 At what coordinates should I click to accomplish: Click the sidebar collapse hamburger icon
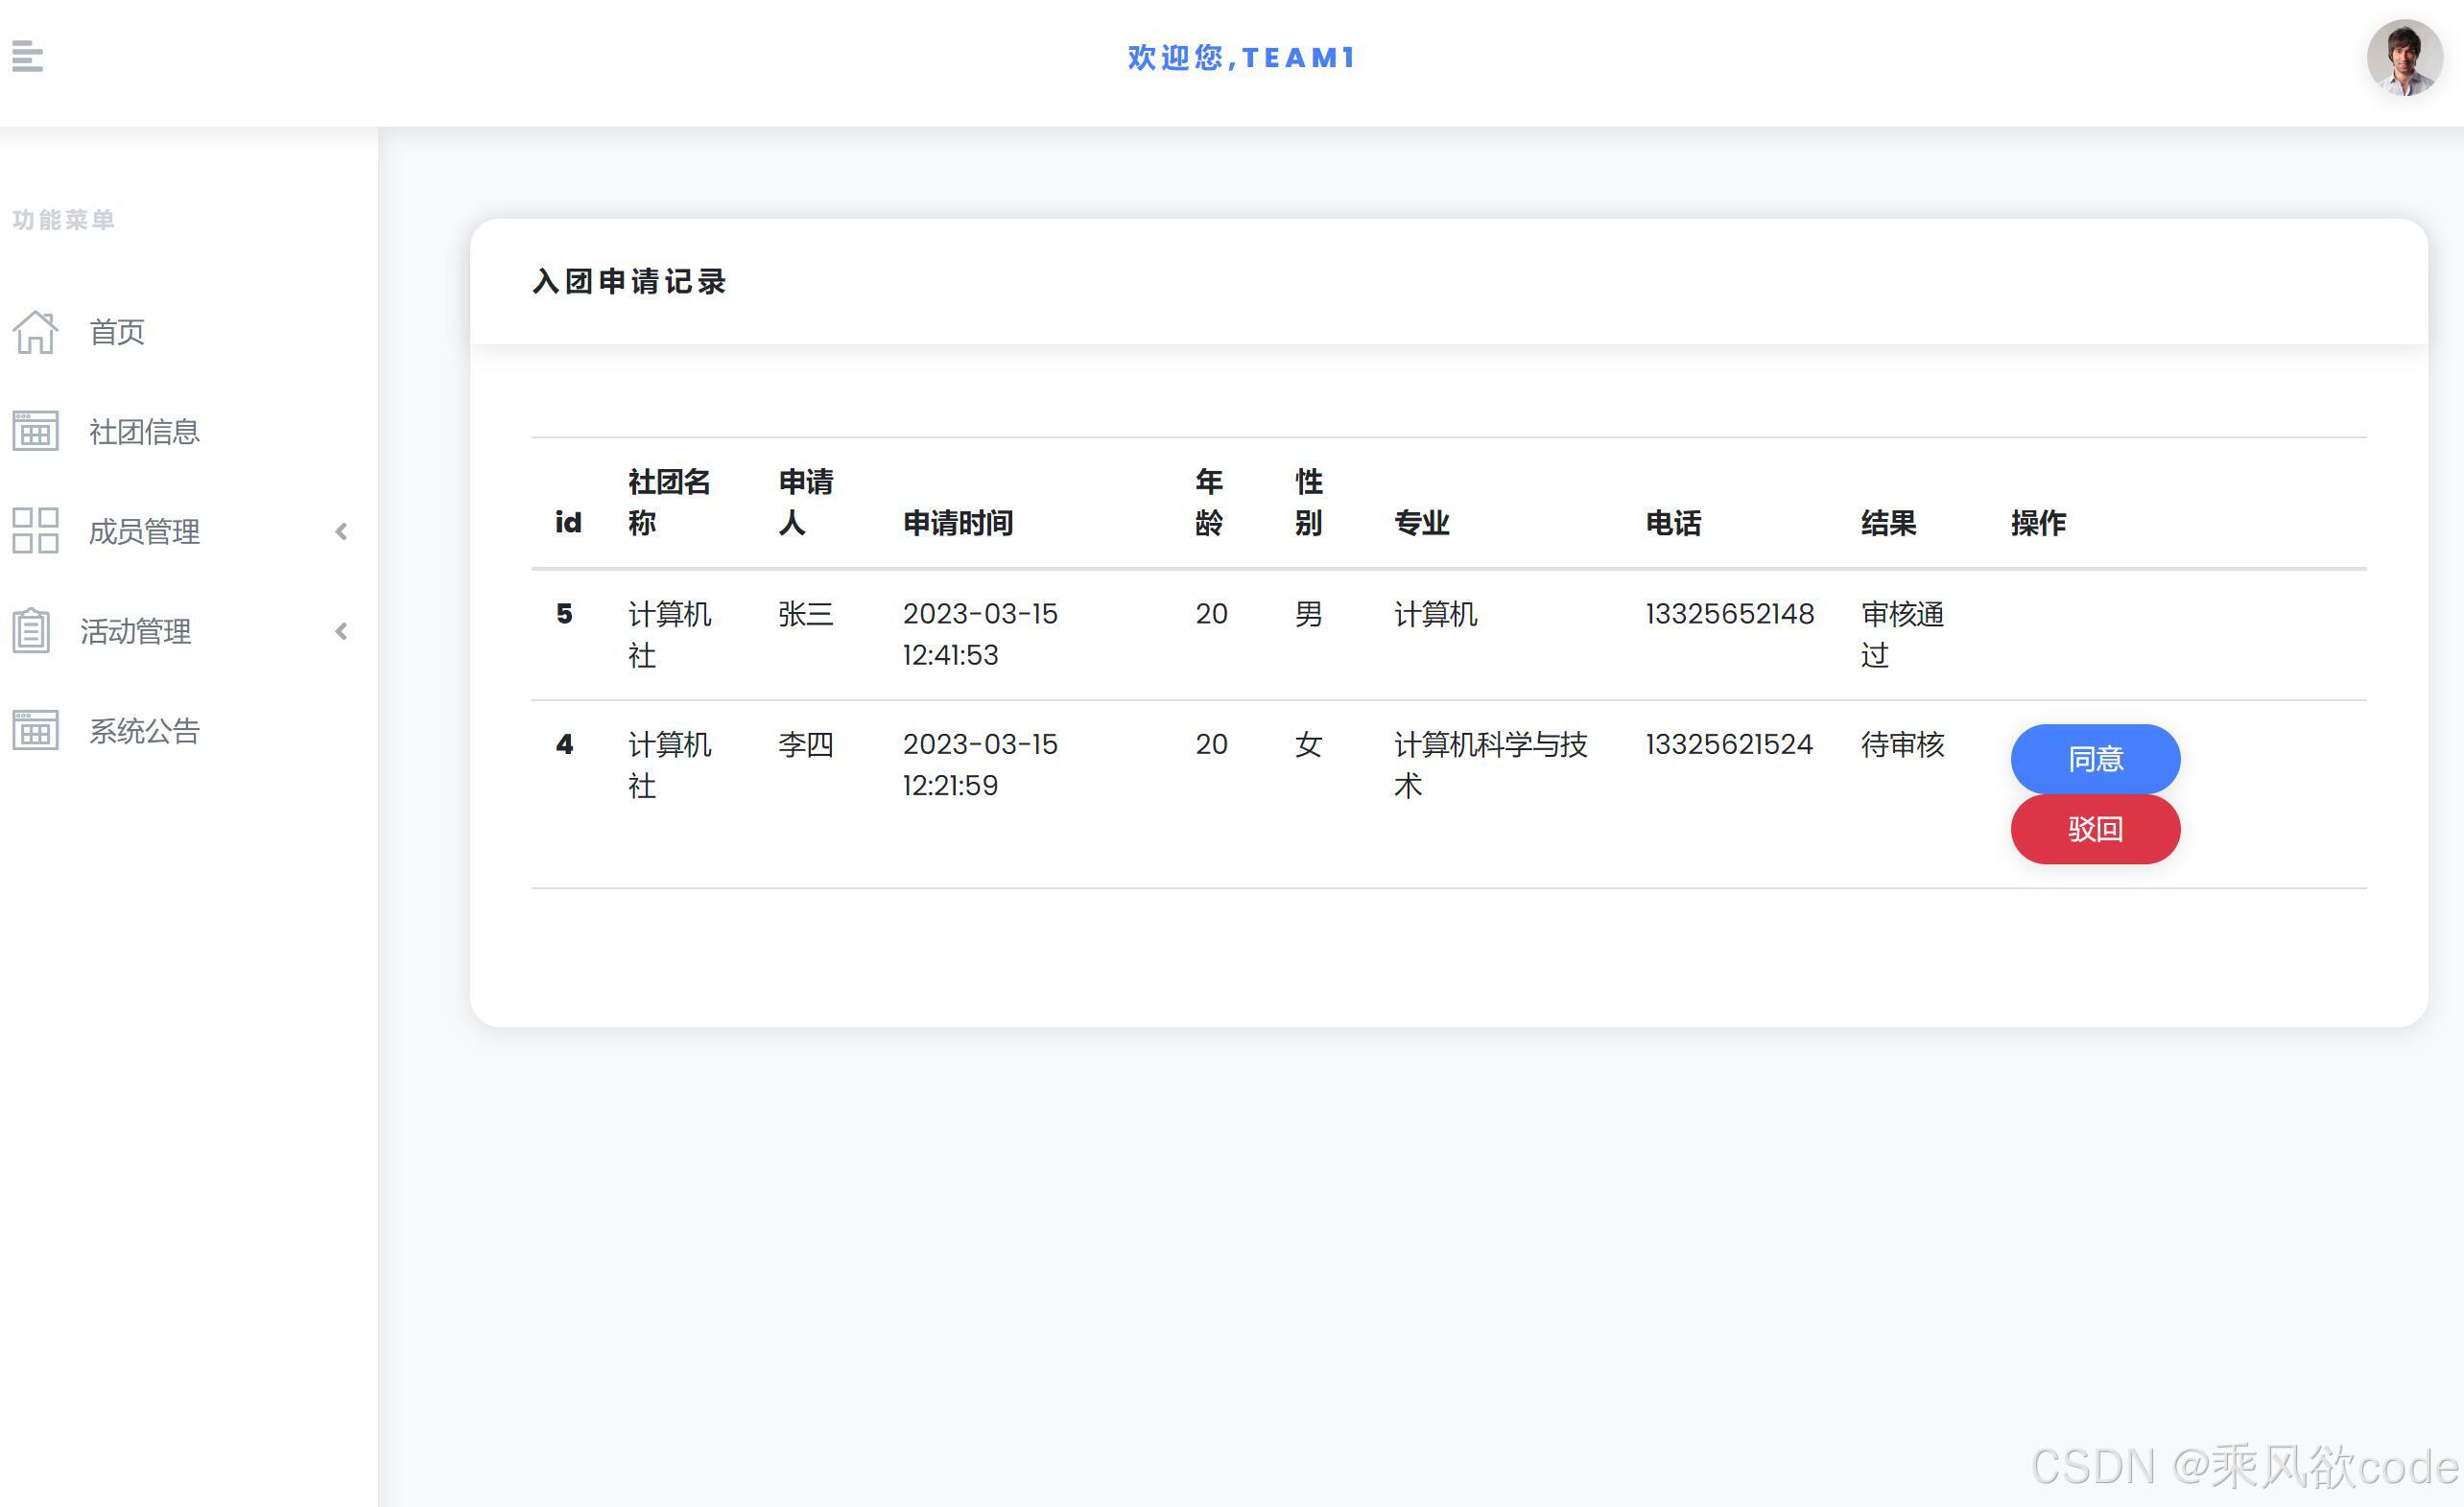click(27, 57)
